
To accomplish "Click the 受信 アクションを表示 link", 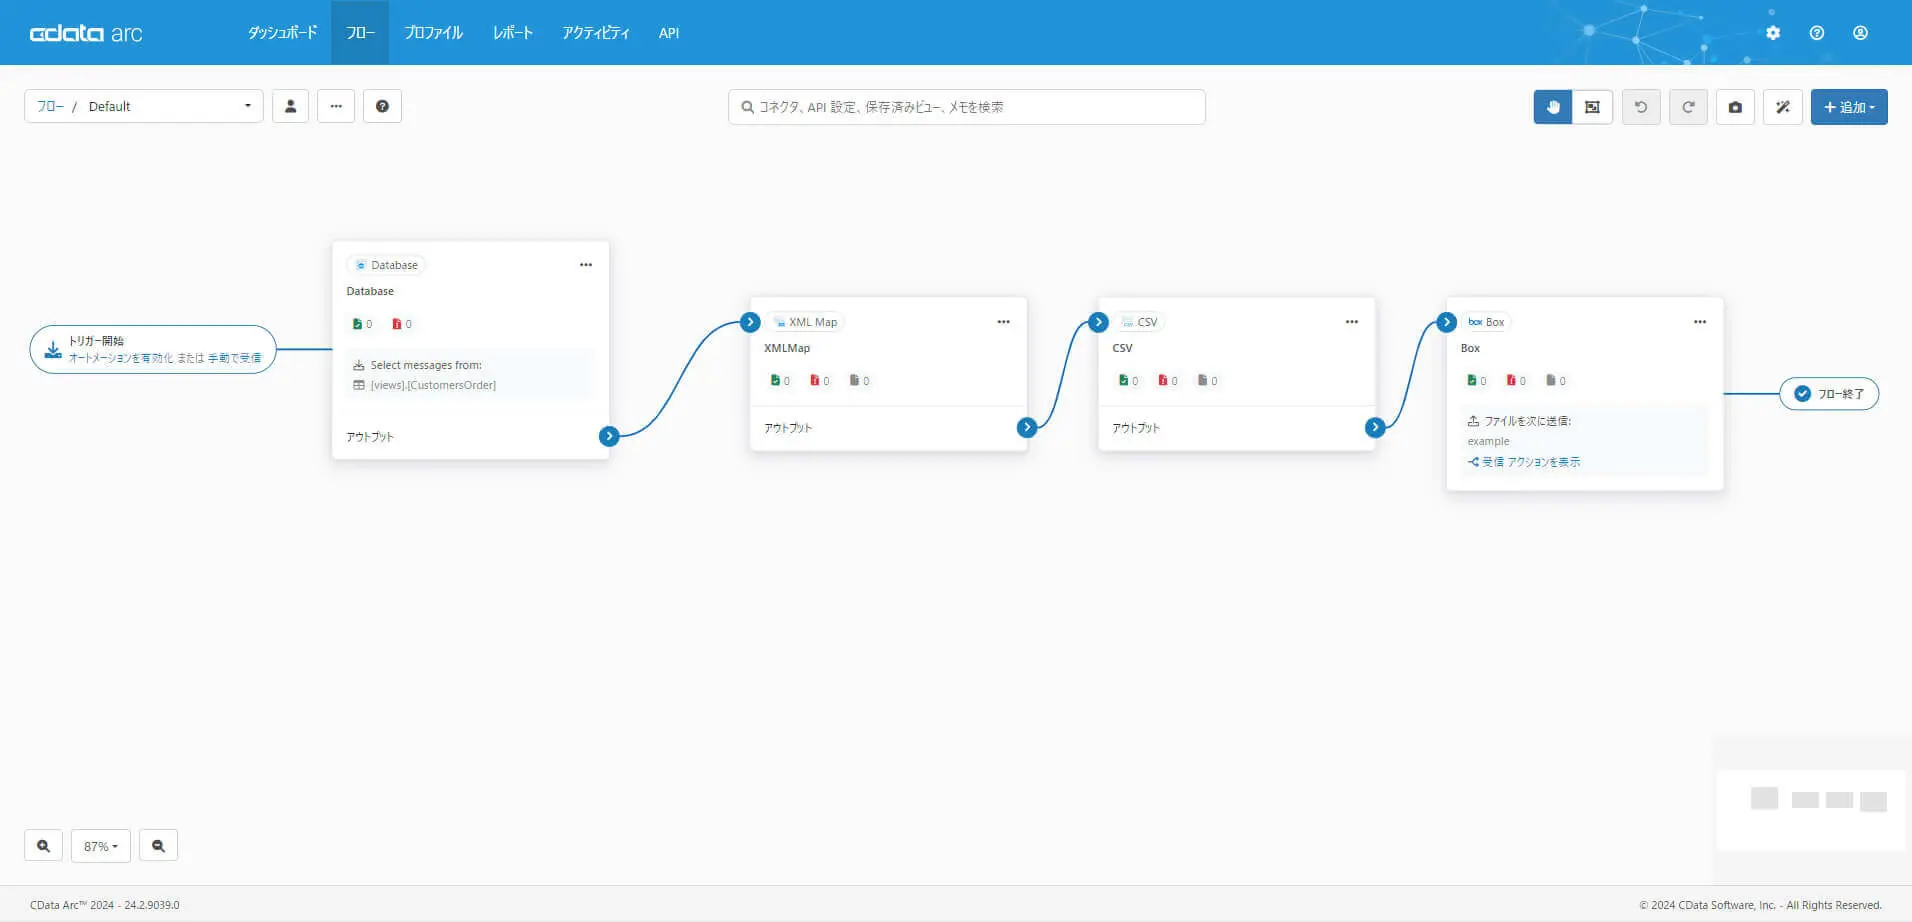I will pos(1524,462).
